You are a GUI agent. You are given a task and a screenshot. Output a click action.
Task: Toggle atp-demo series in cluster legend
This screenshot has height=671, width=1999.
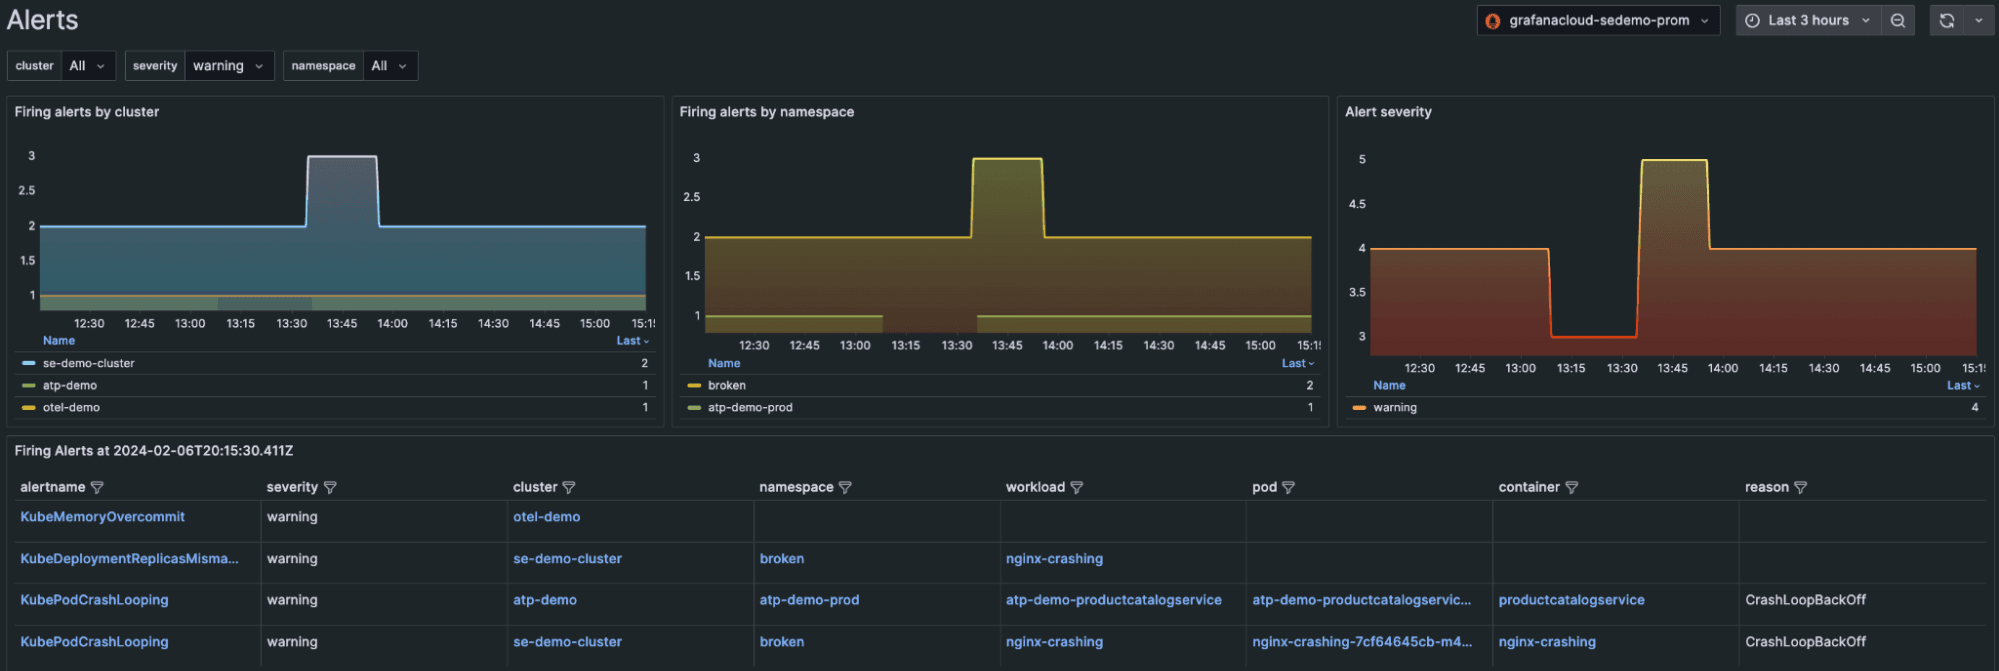pyautogui.click(x=70, y=386)
